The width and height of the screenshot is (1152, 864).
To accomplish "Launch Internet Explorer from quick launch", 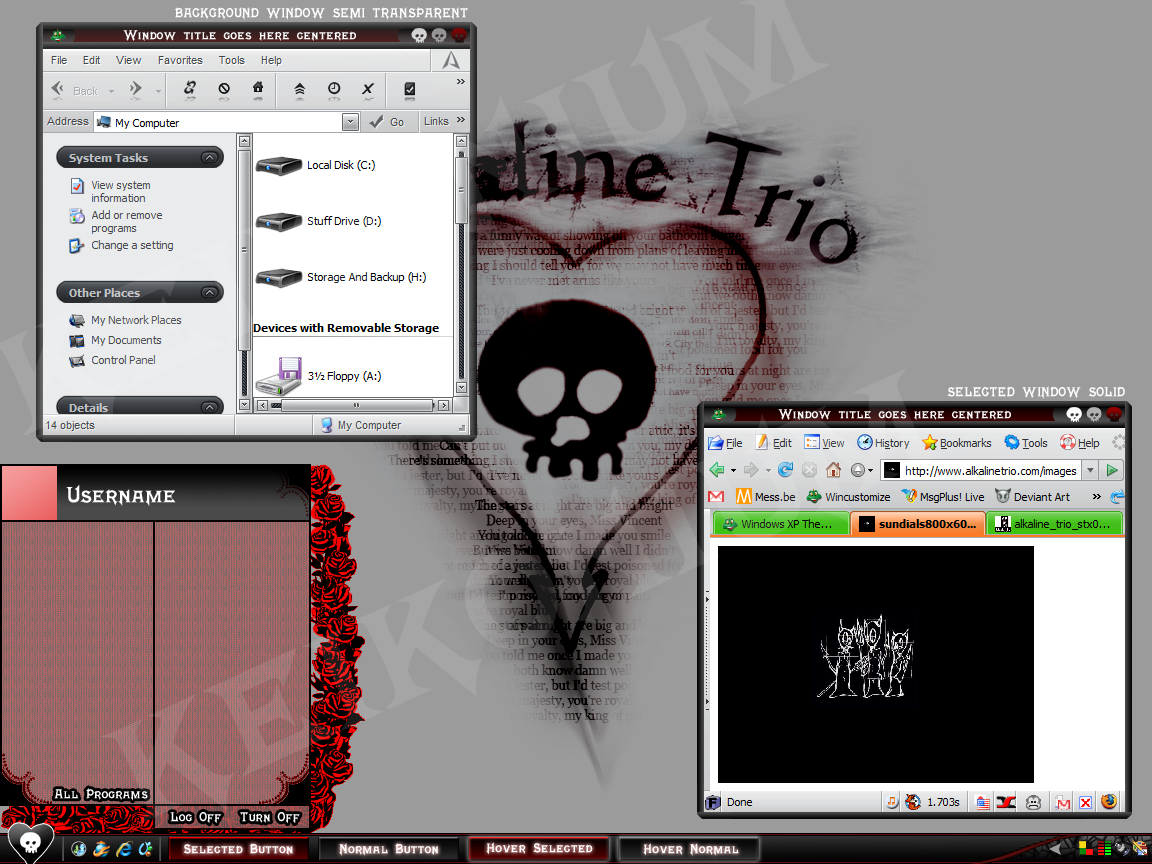I will click(x=123, y=849).
